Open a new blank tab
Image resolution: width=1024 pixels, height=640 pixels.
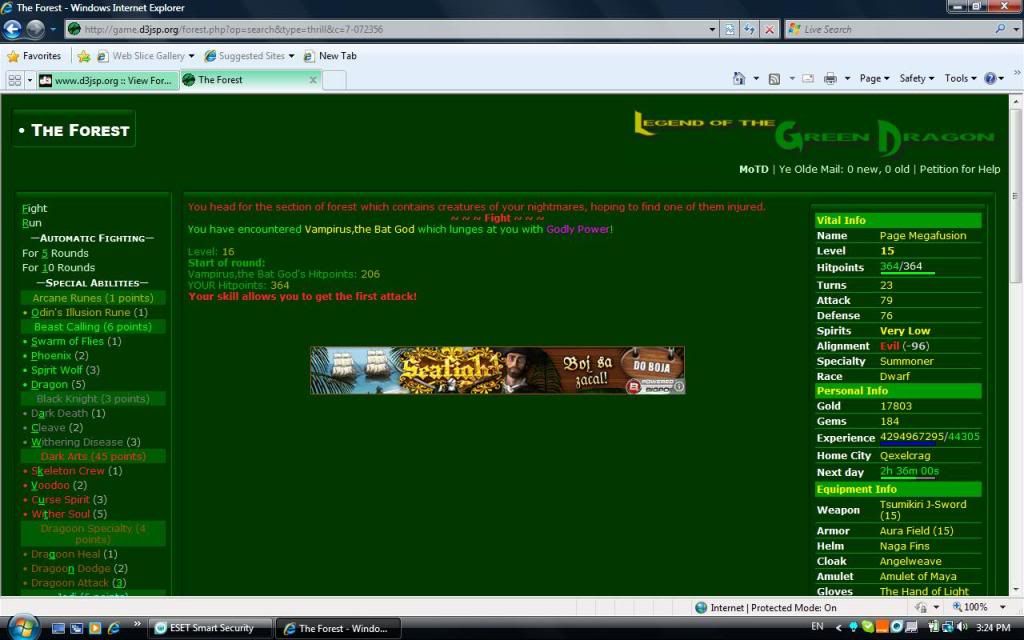tap(334, 80)
